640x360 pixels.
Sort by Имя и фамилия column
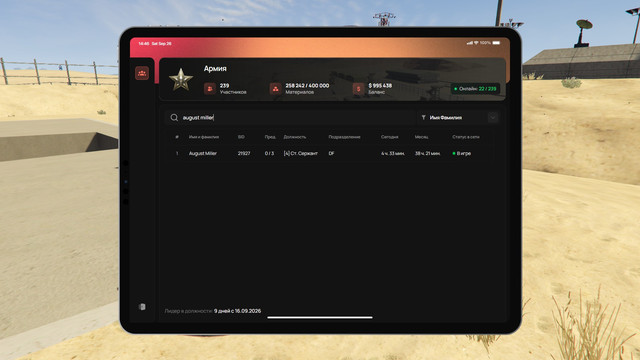point(204,137)
